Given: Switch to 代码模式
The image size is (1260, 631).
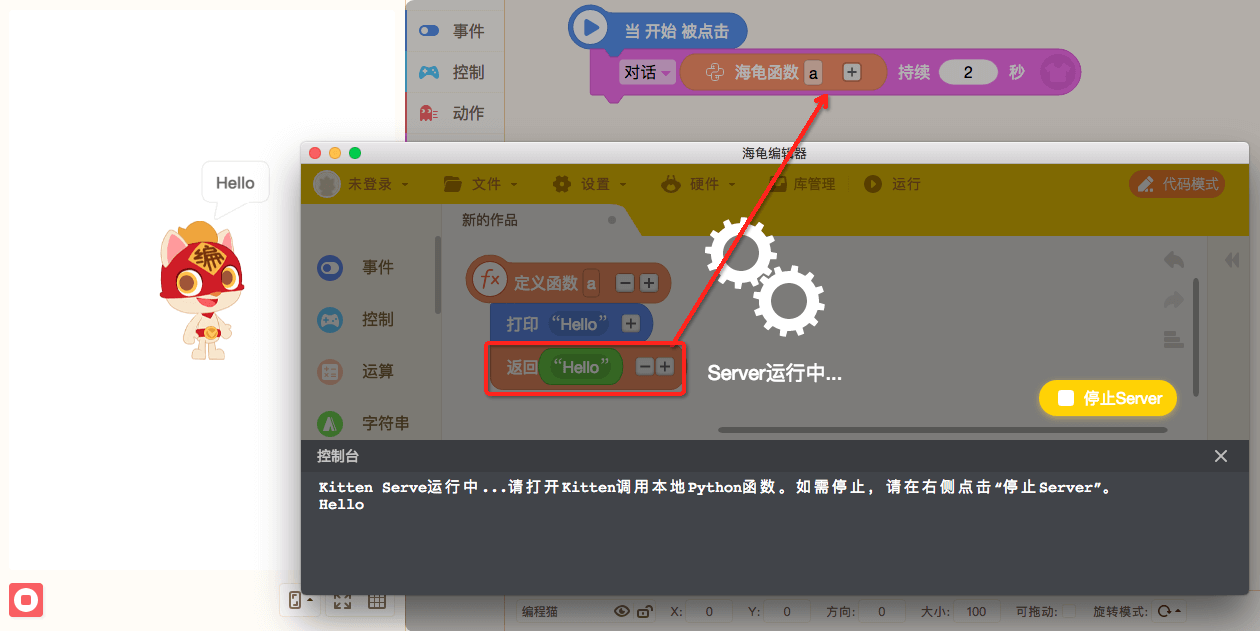Looking at the screenshot, I should (x=1177, y=184).
